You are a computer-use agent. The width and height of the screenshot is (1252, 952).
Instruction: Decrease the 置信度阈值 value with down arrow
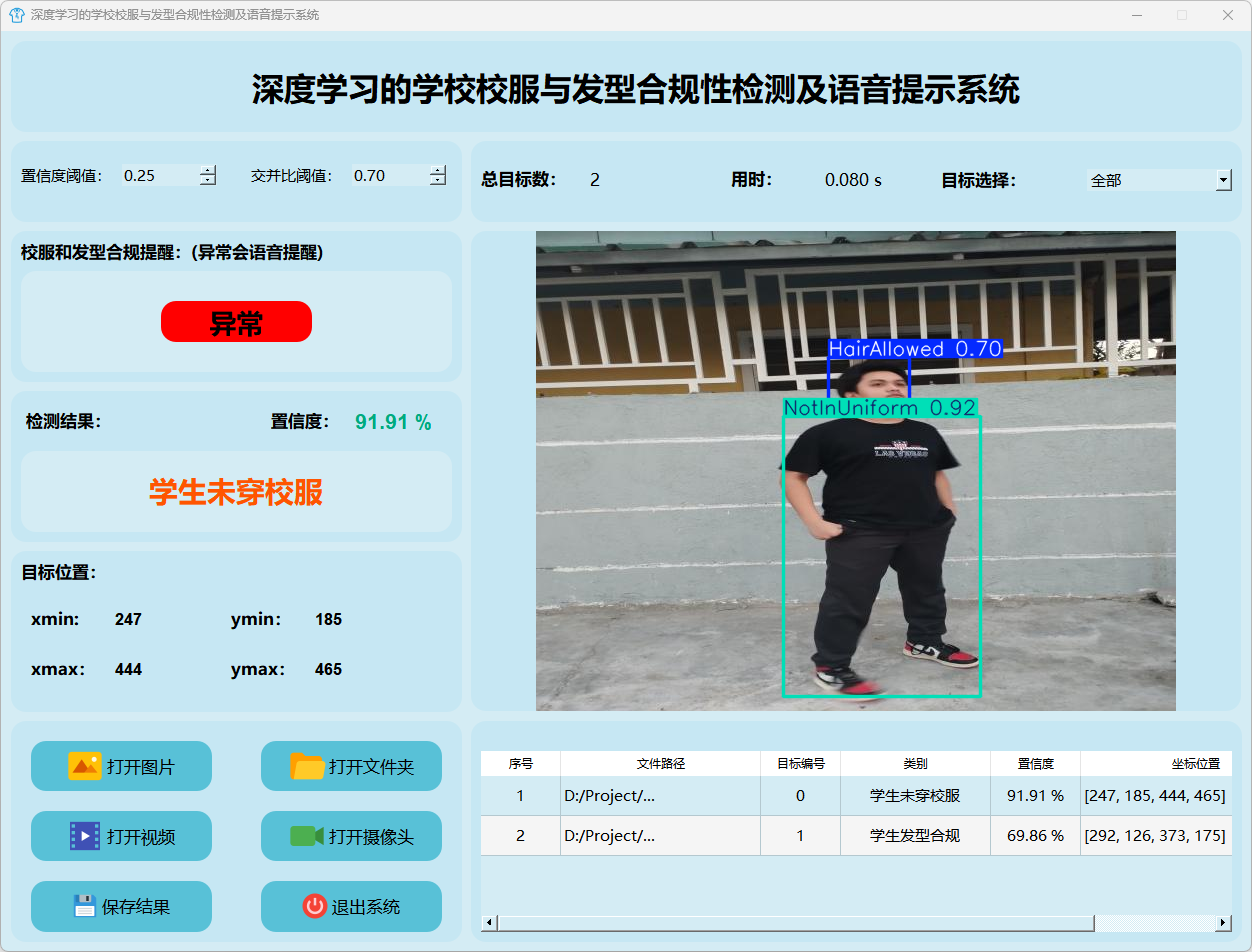[x=208, y=180]
